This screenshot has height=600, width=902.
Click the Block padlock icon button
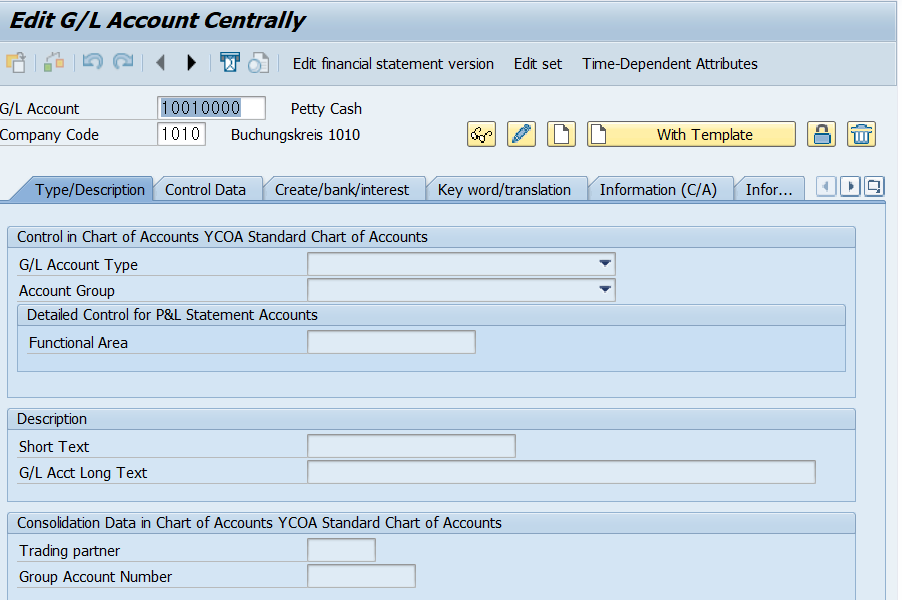[x=821, y=135]
